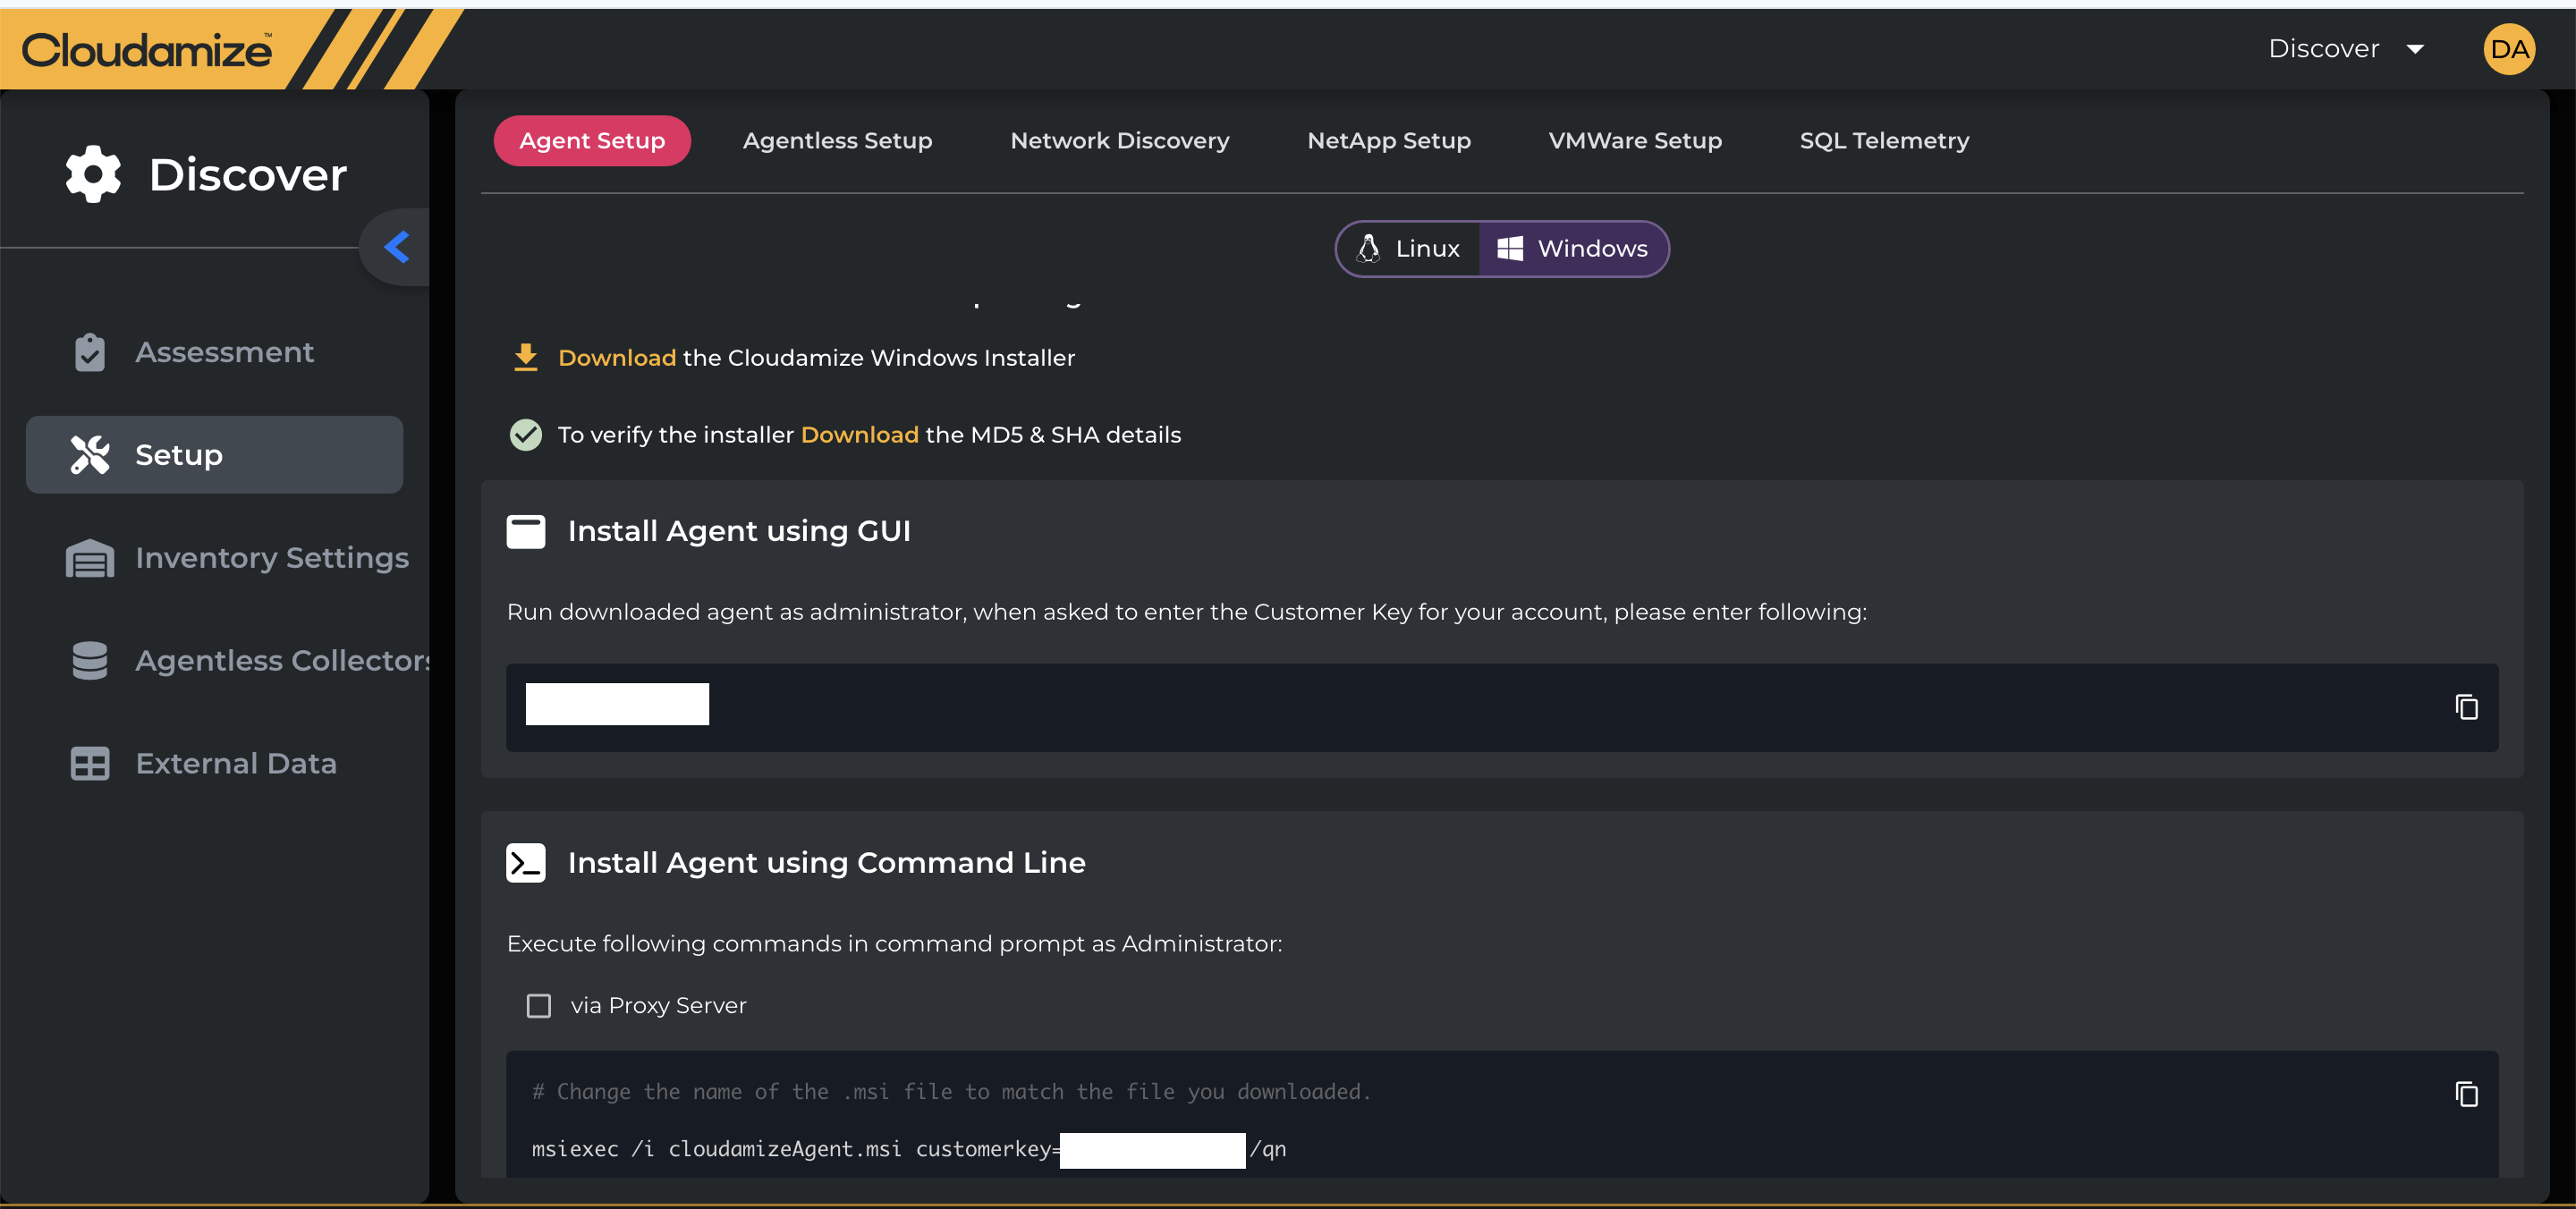This screenshot has width=2576, height=1209.
Task: Copy the customer key for GUI install
Action: (x=2466, y=707)
